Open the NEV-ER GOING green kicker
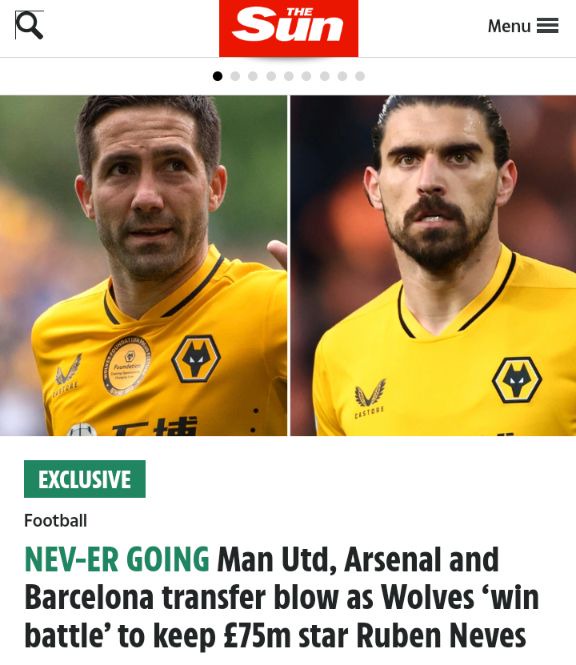This screenshot has height=665, width=576. [117, 560]
